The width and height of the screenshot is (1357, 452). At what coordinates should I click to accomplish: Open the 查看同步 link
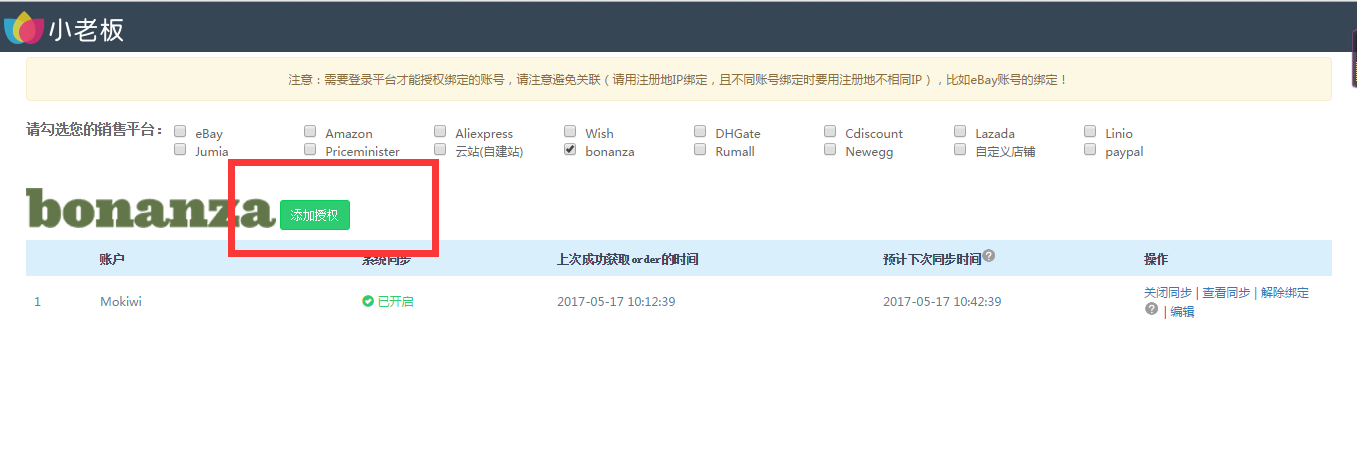[x=1226, y=293]
